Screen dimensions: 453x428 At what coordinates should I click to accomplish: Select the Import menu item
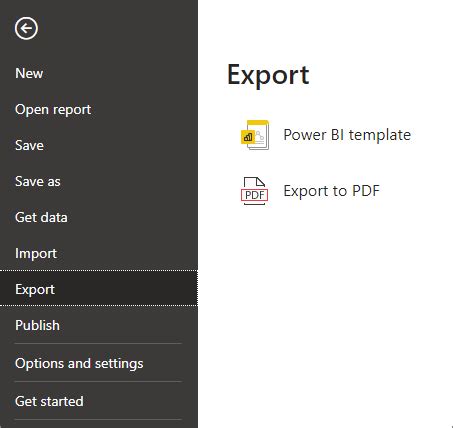coord(36,253)
